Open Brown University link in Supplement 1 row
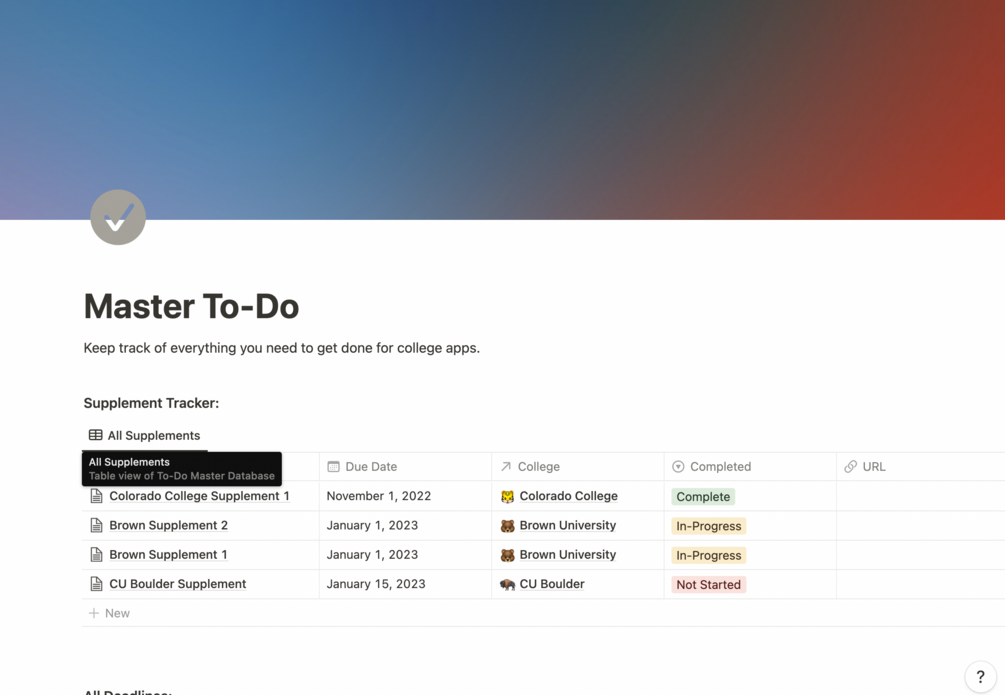This screenshot has width=1005, height=695. tap(568, 555)
